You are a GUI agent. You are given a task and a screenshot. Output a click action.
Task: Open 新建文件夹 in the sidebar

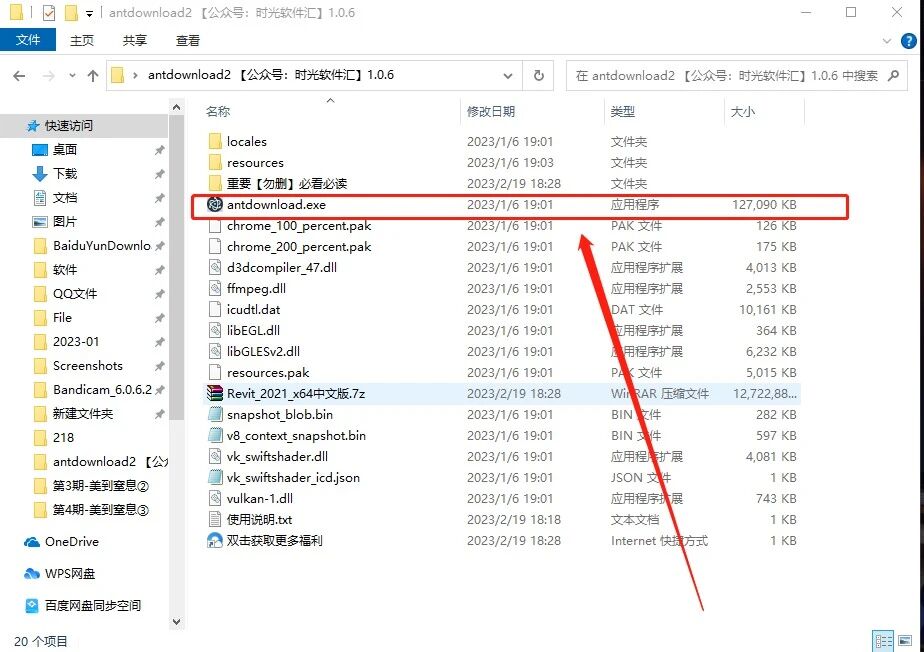82,413
